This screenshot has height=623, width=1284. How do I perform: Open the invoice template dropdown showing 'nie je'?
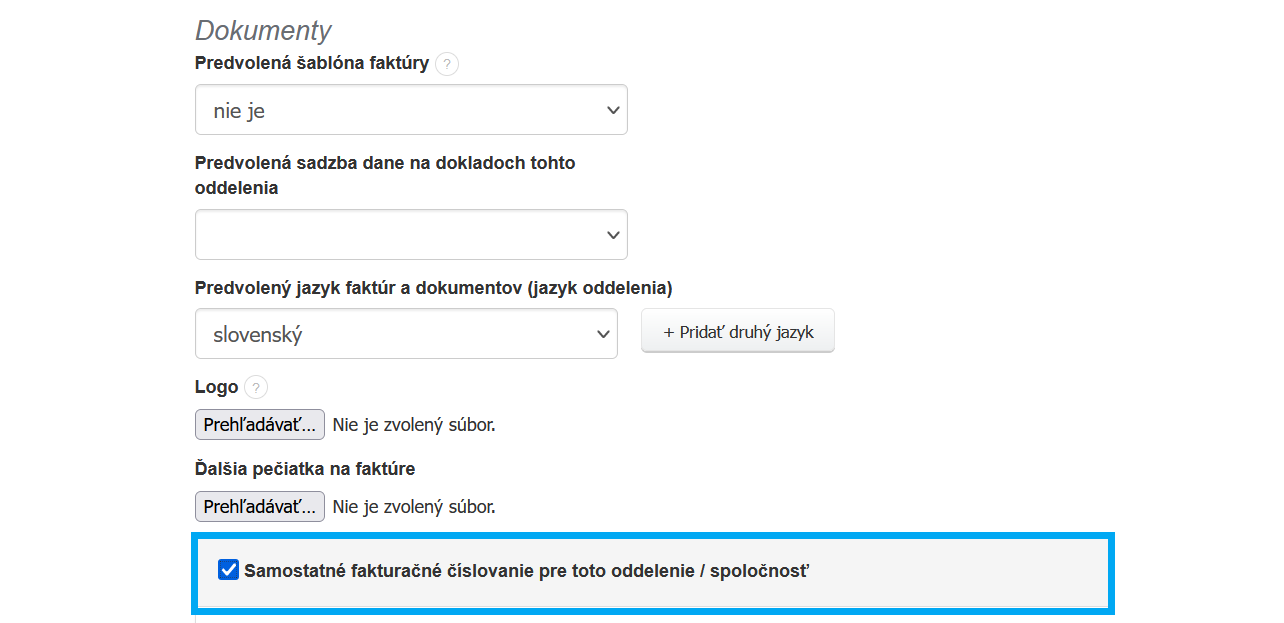click(410, 110)
